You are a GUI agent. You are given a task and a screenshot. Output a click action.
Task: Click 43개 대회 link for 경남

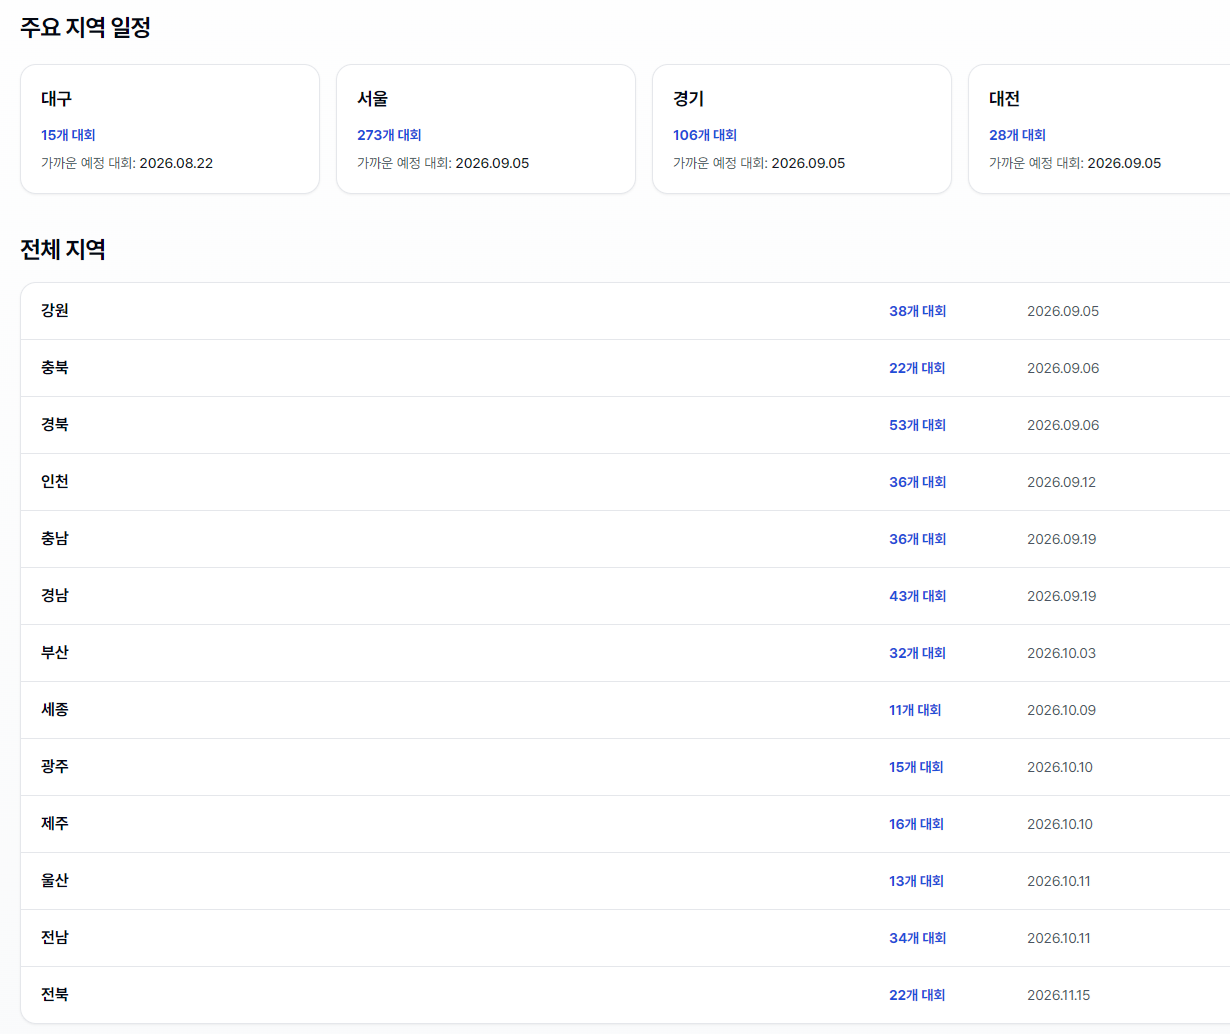pos(917,596)
